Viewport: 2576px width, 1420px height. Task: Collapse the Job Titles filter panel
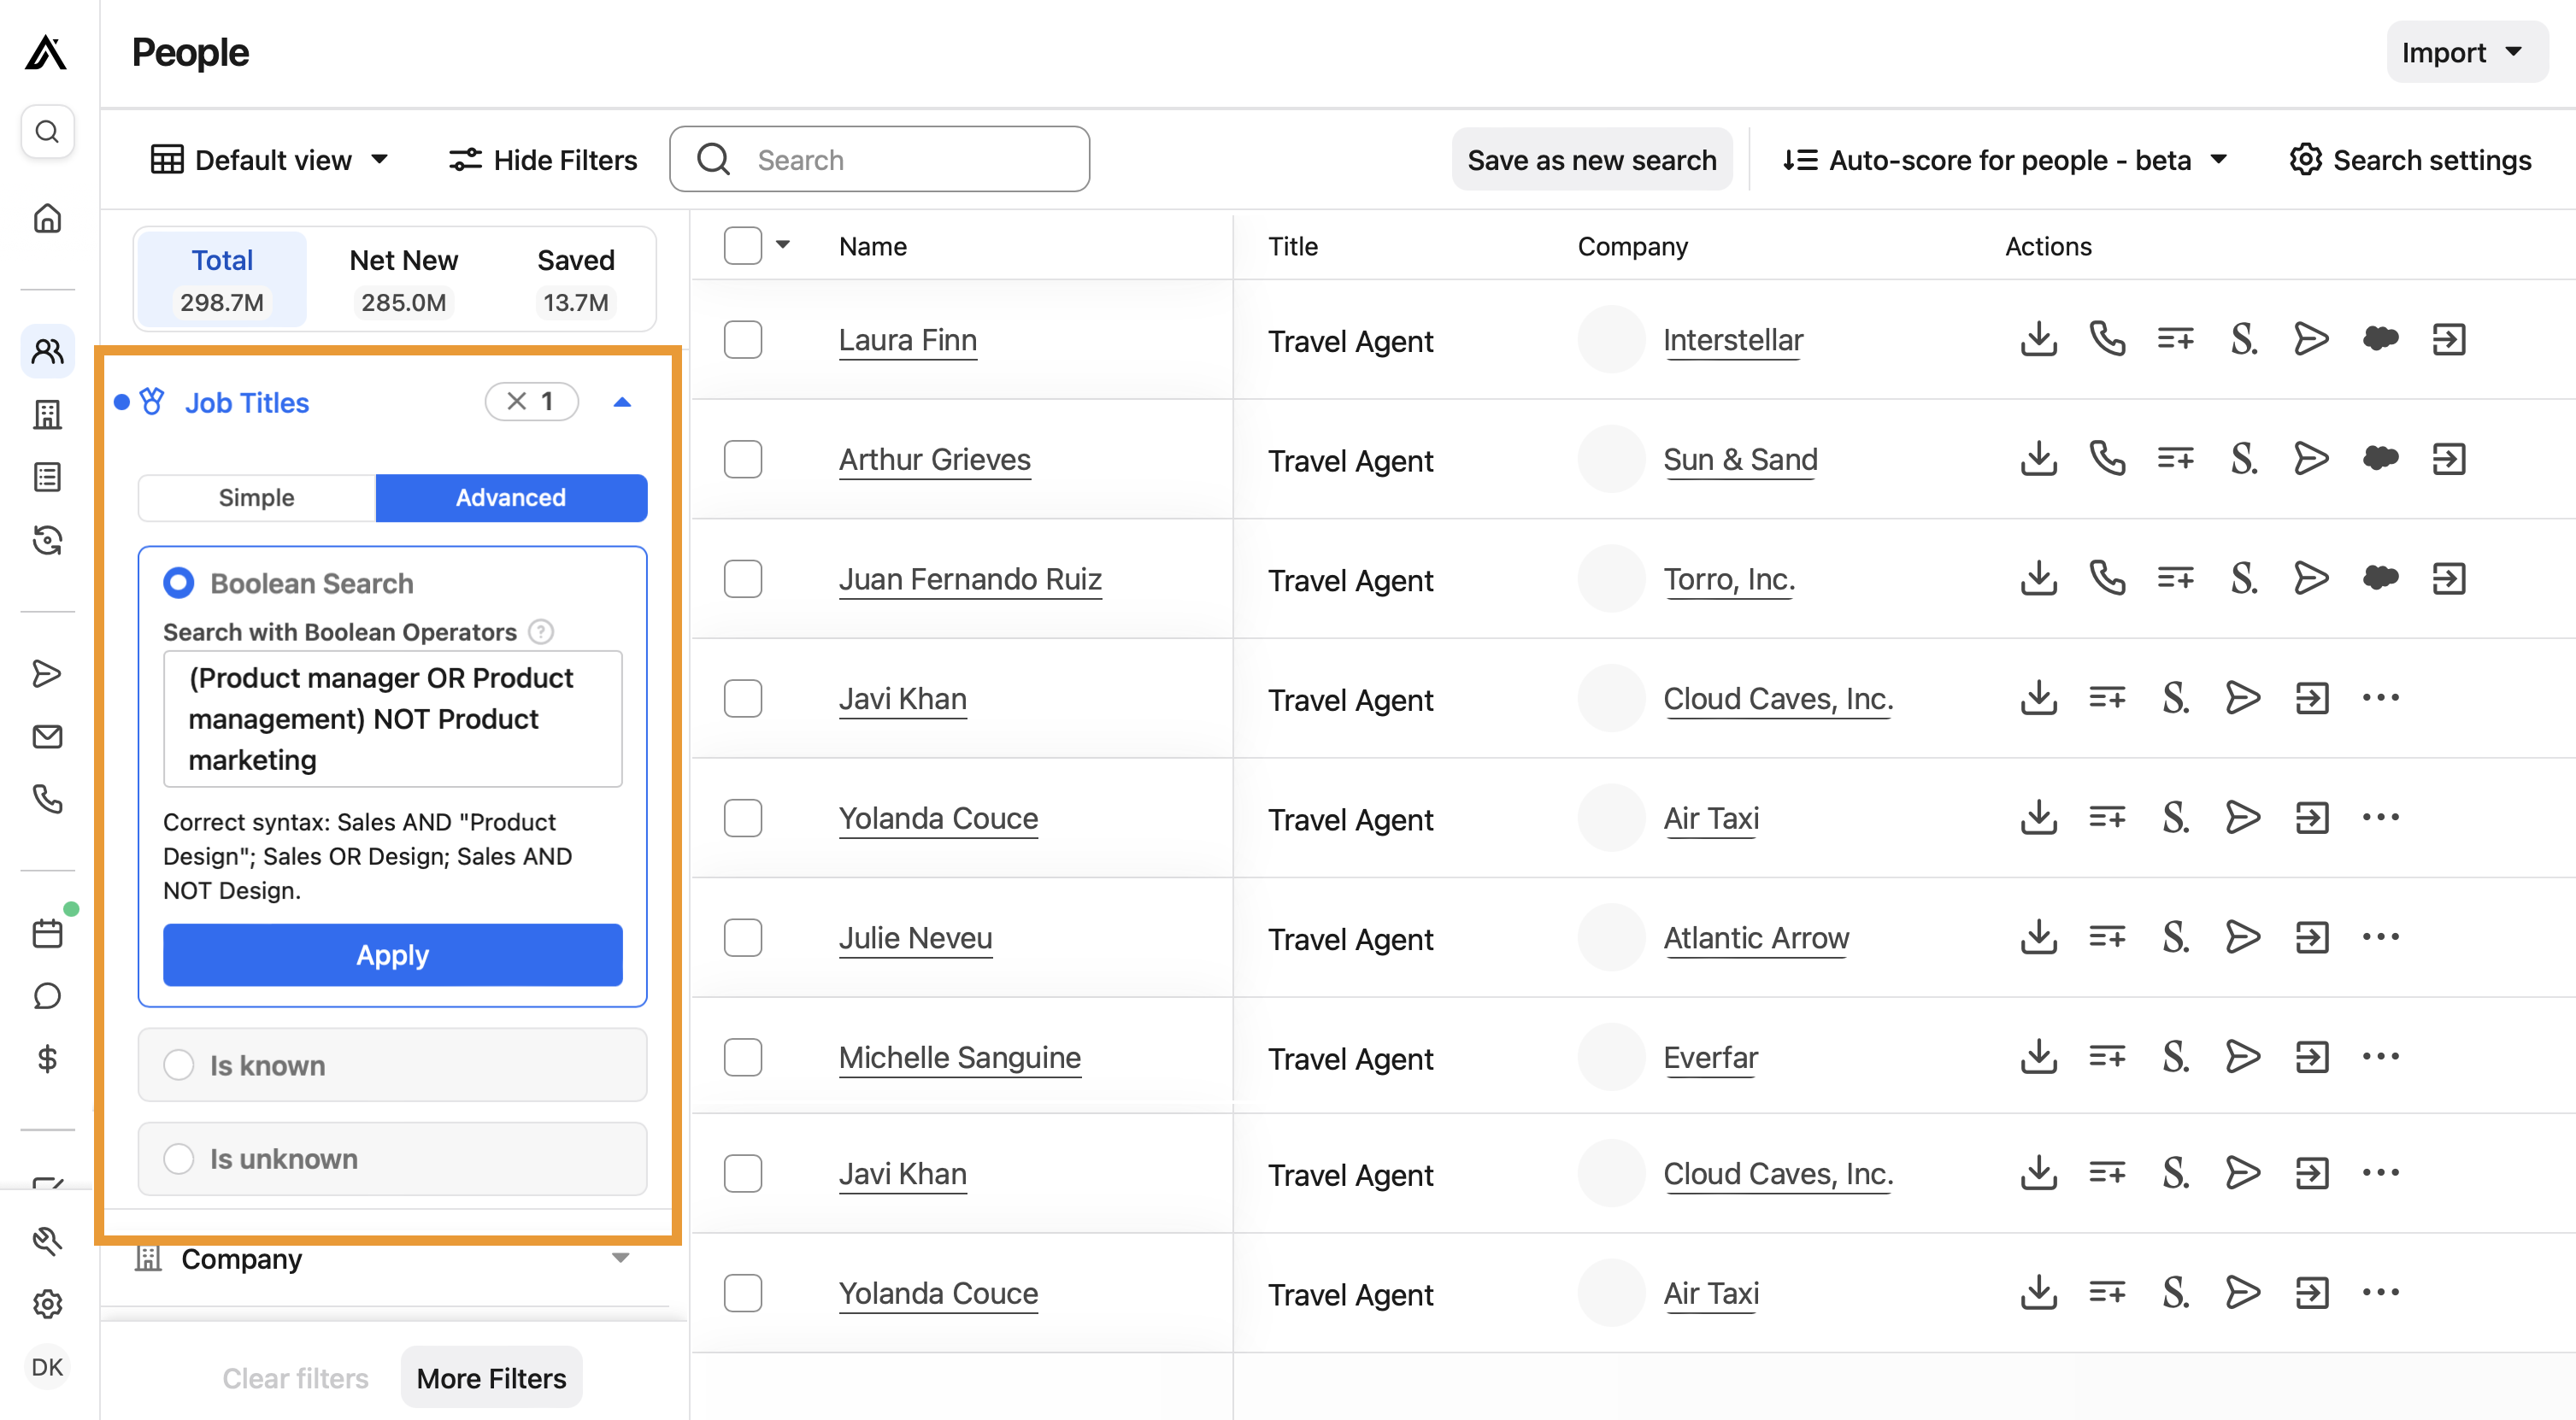tap(624, 402)
